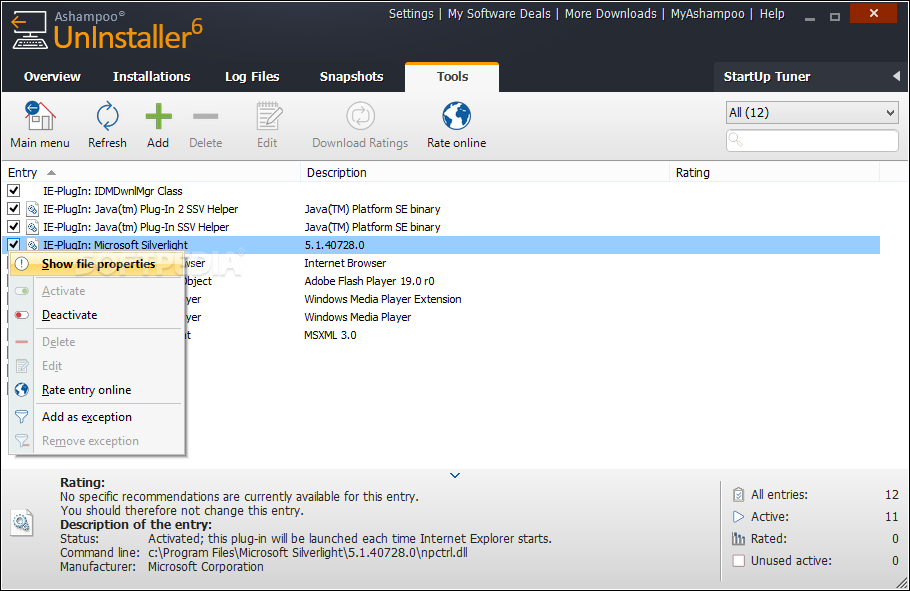Uncheck the Java Plug-In 2 SSV Helper checkbox
This screenshot has width=910, height=591.
[x=14, y=208]
